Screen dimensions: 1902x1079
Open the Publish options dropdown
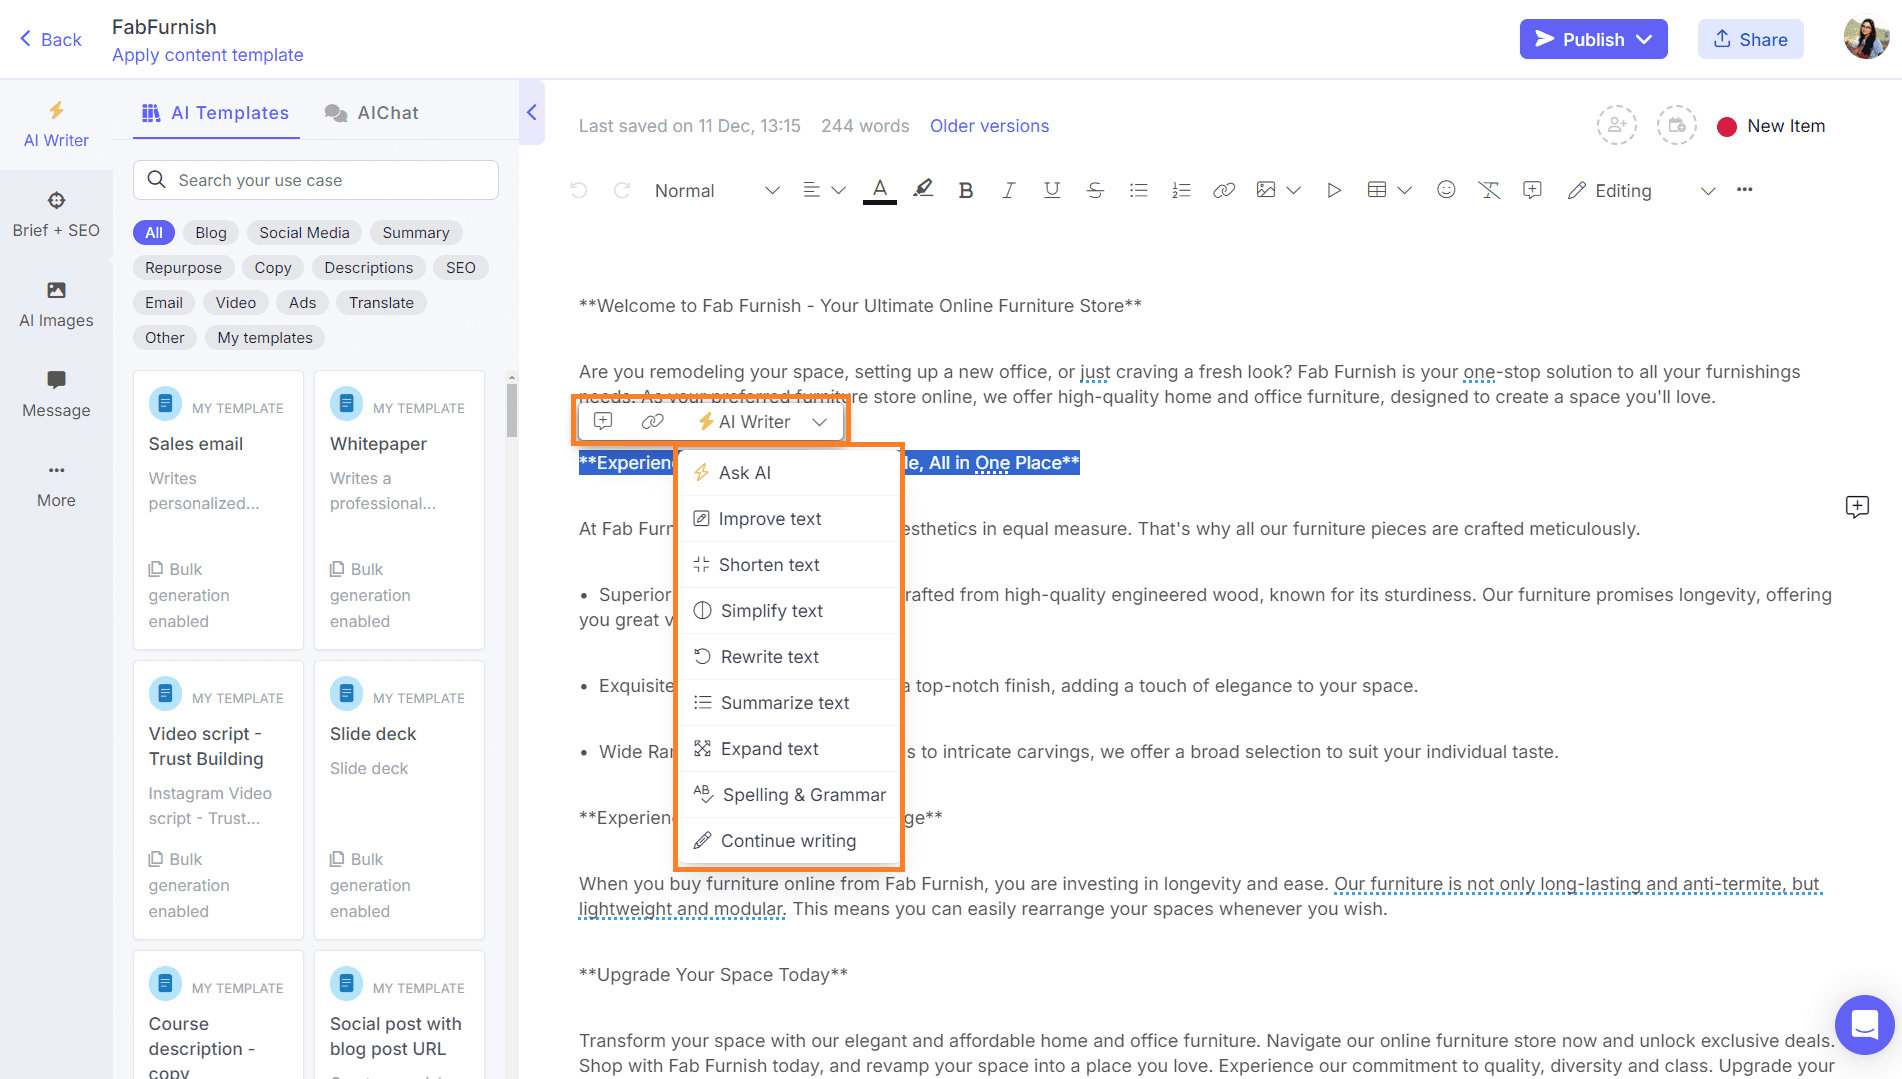pos(1644,39)
